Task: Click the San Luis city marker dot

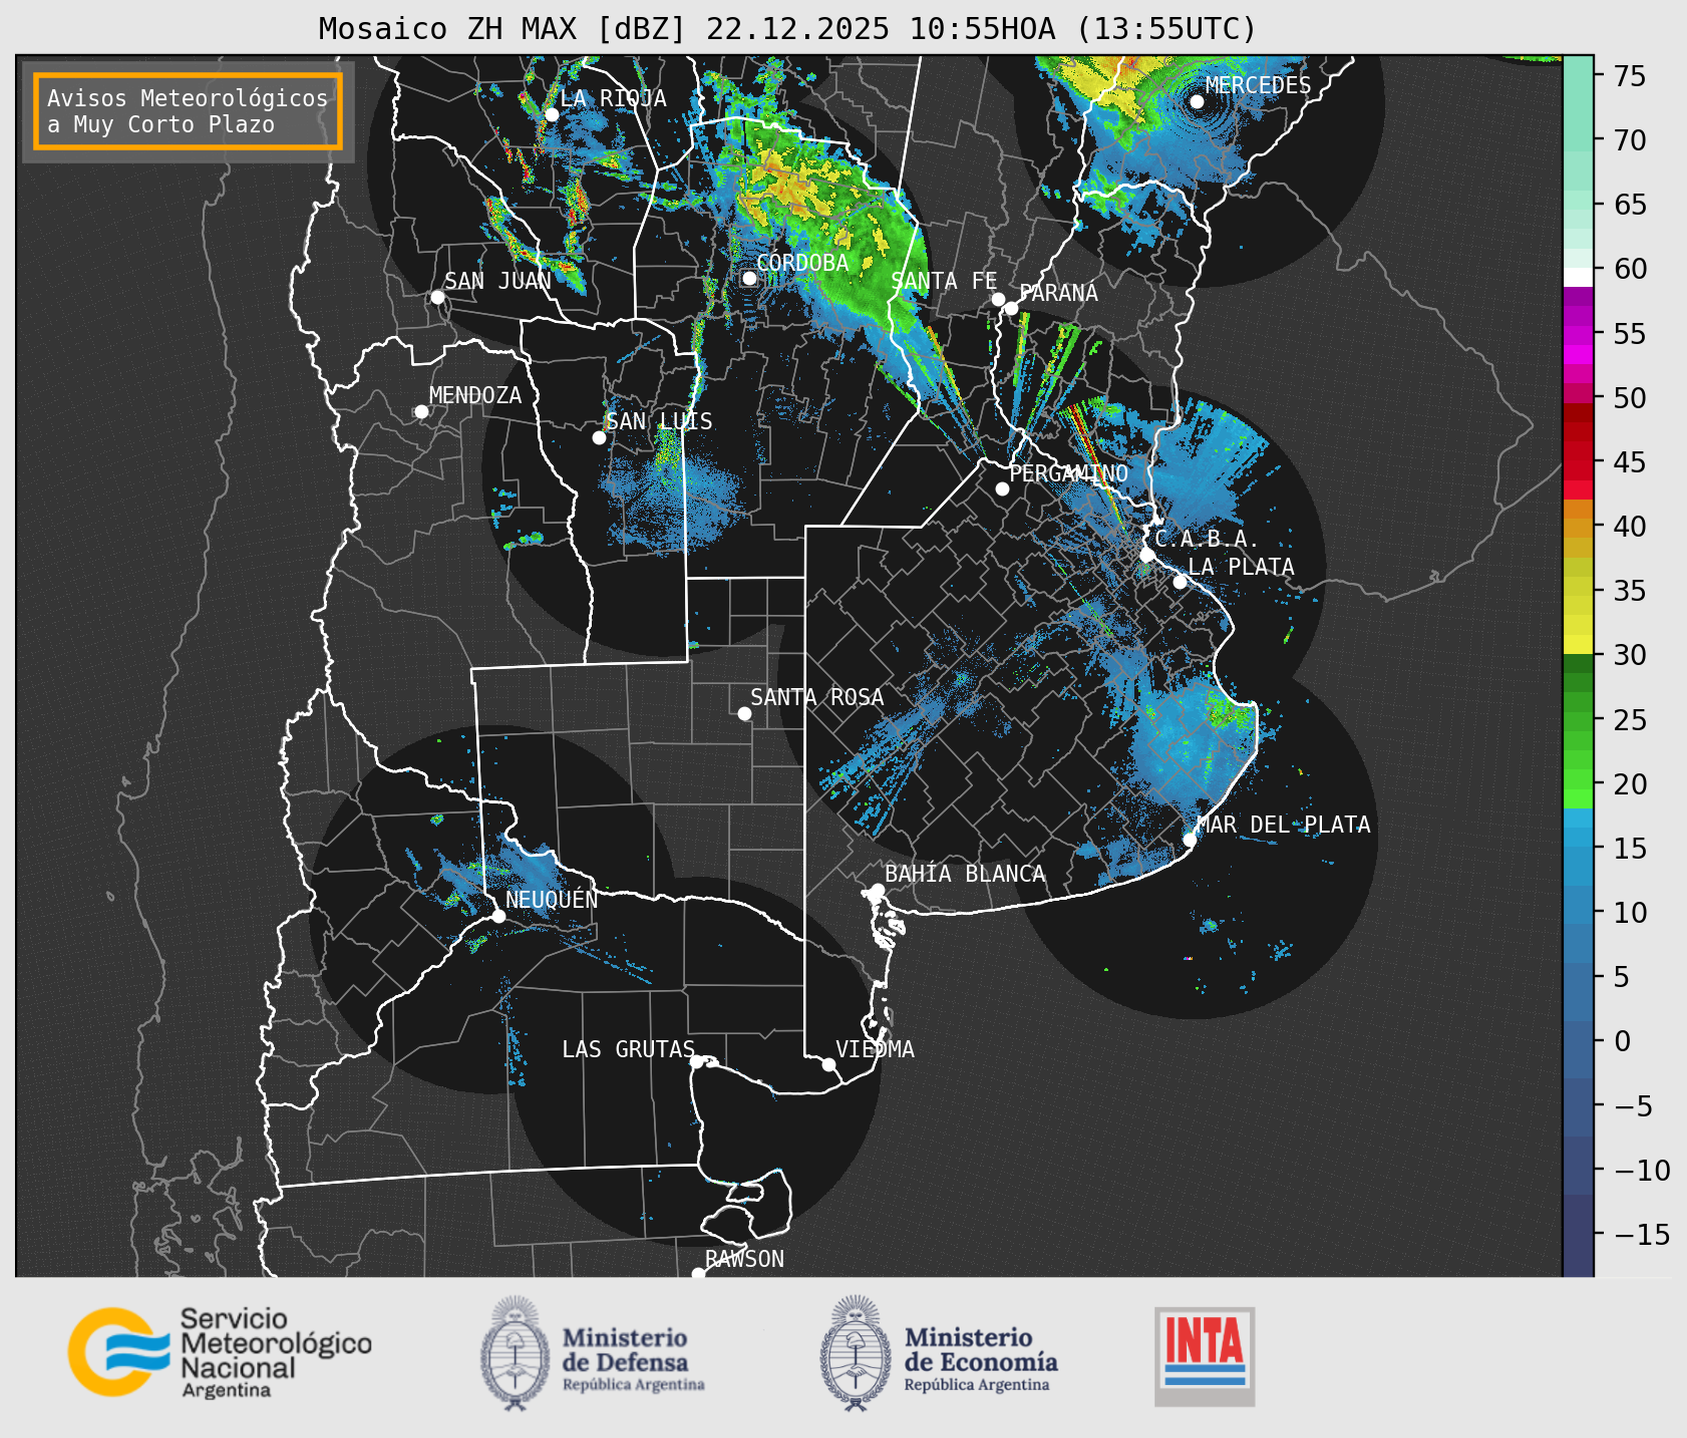Action: 599,438
